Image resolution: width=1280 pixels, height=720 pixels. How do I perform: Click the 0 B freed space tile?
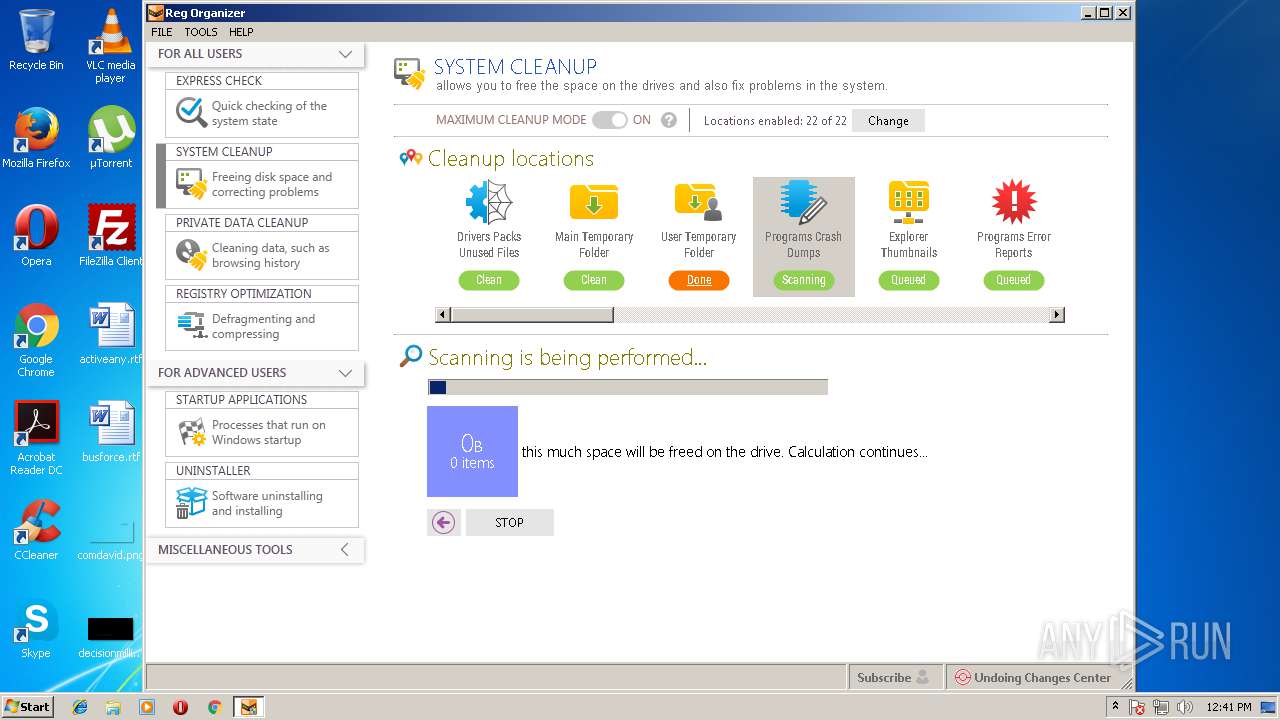pyautogui.click(x=472, y=451)
